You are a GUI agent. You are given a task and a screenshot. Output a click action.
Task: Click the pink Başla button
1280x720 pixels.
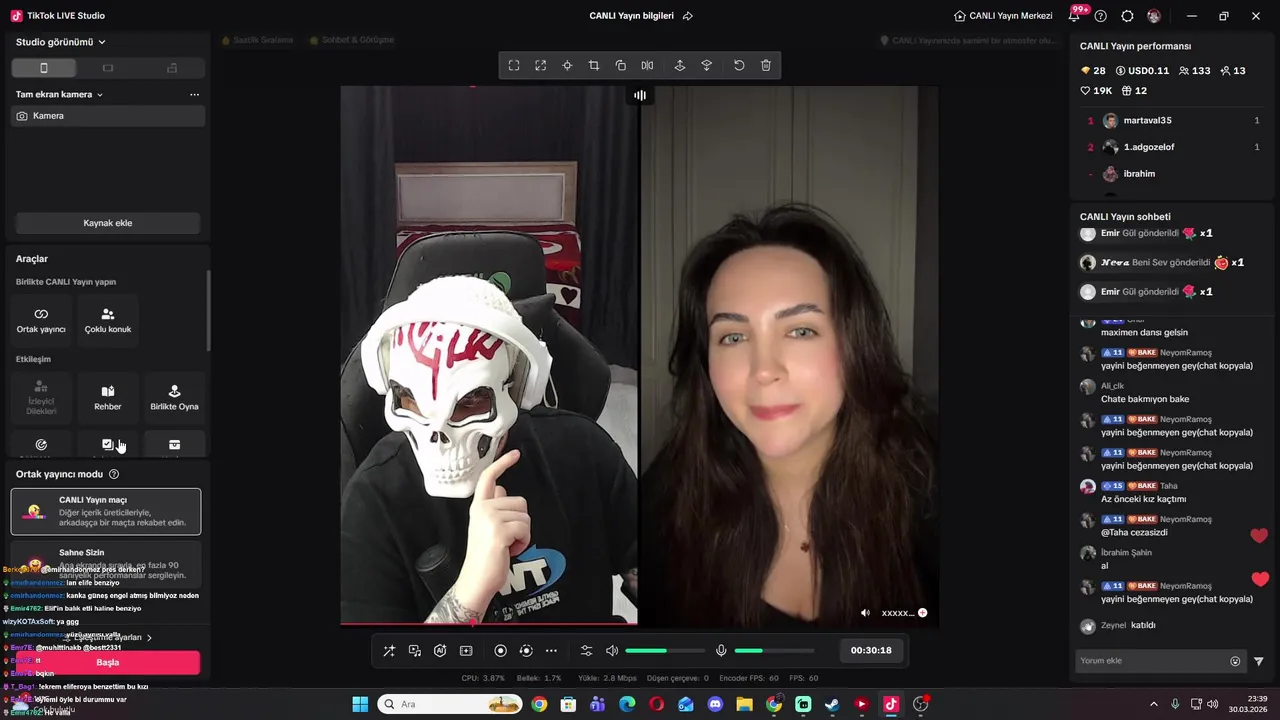(108, 662)
